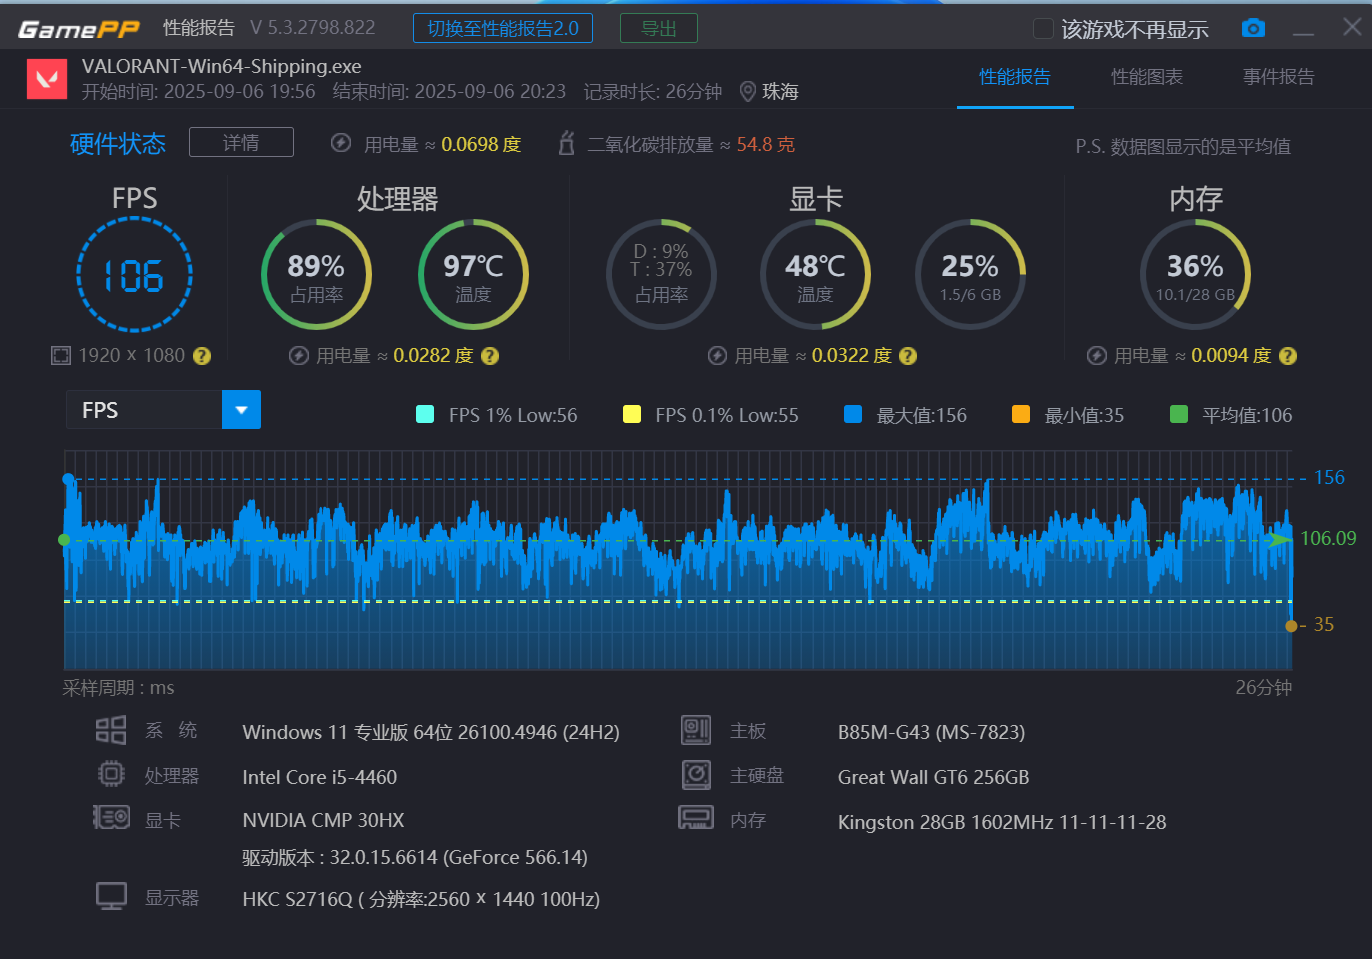Click the CO2 emission bottle icon
This screenshot has height=959, width=1372.
click(x=566, y=143)
